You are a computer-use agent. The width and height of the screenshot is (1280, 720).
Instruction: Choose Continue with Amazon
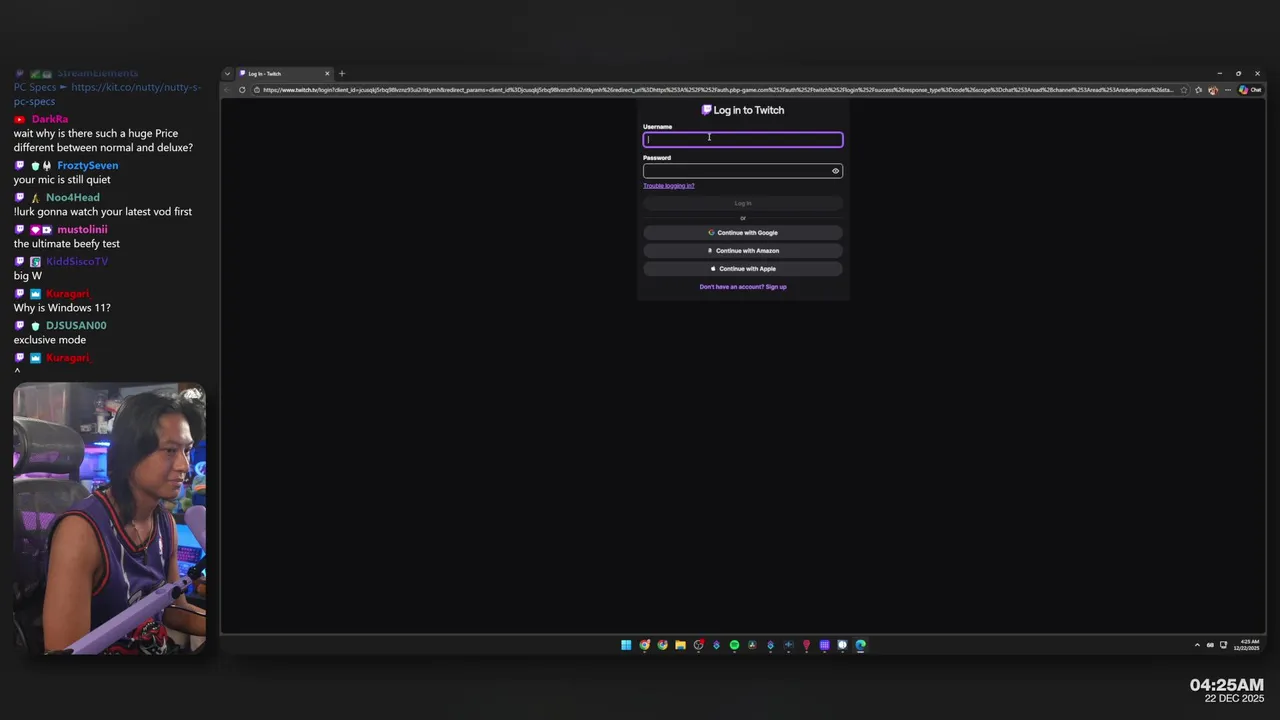(x=743, y=251)
